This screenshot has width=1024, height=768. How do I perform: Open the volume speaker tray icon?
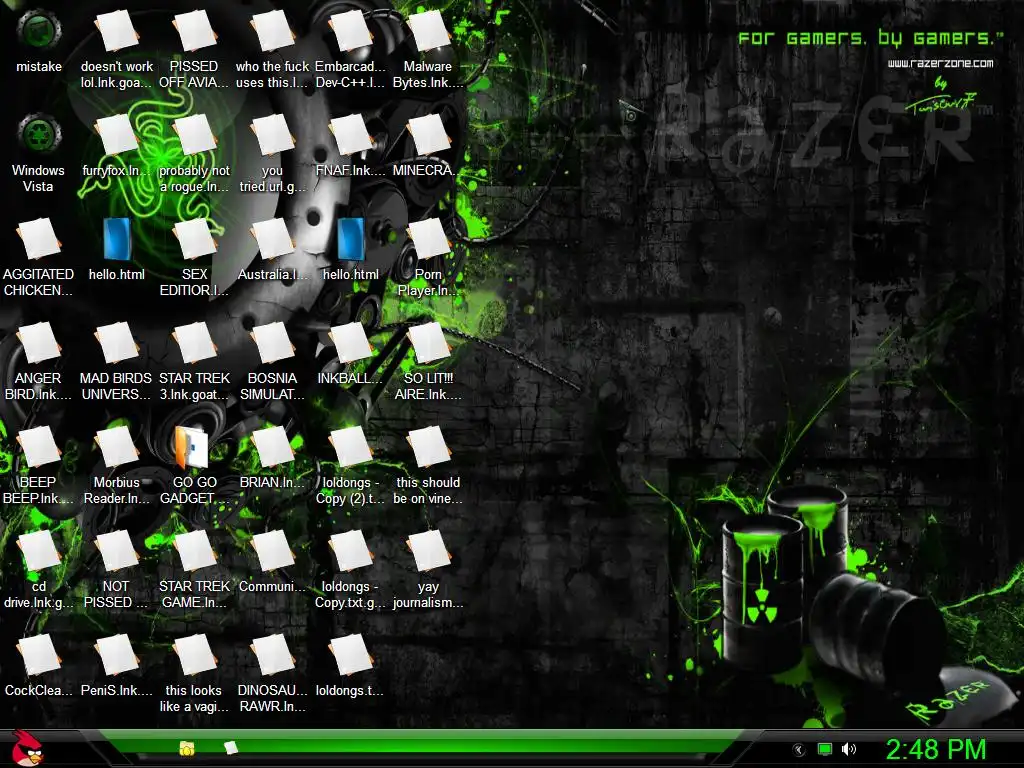point(849,749)
